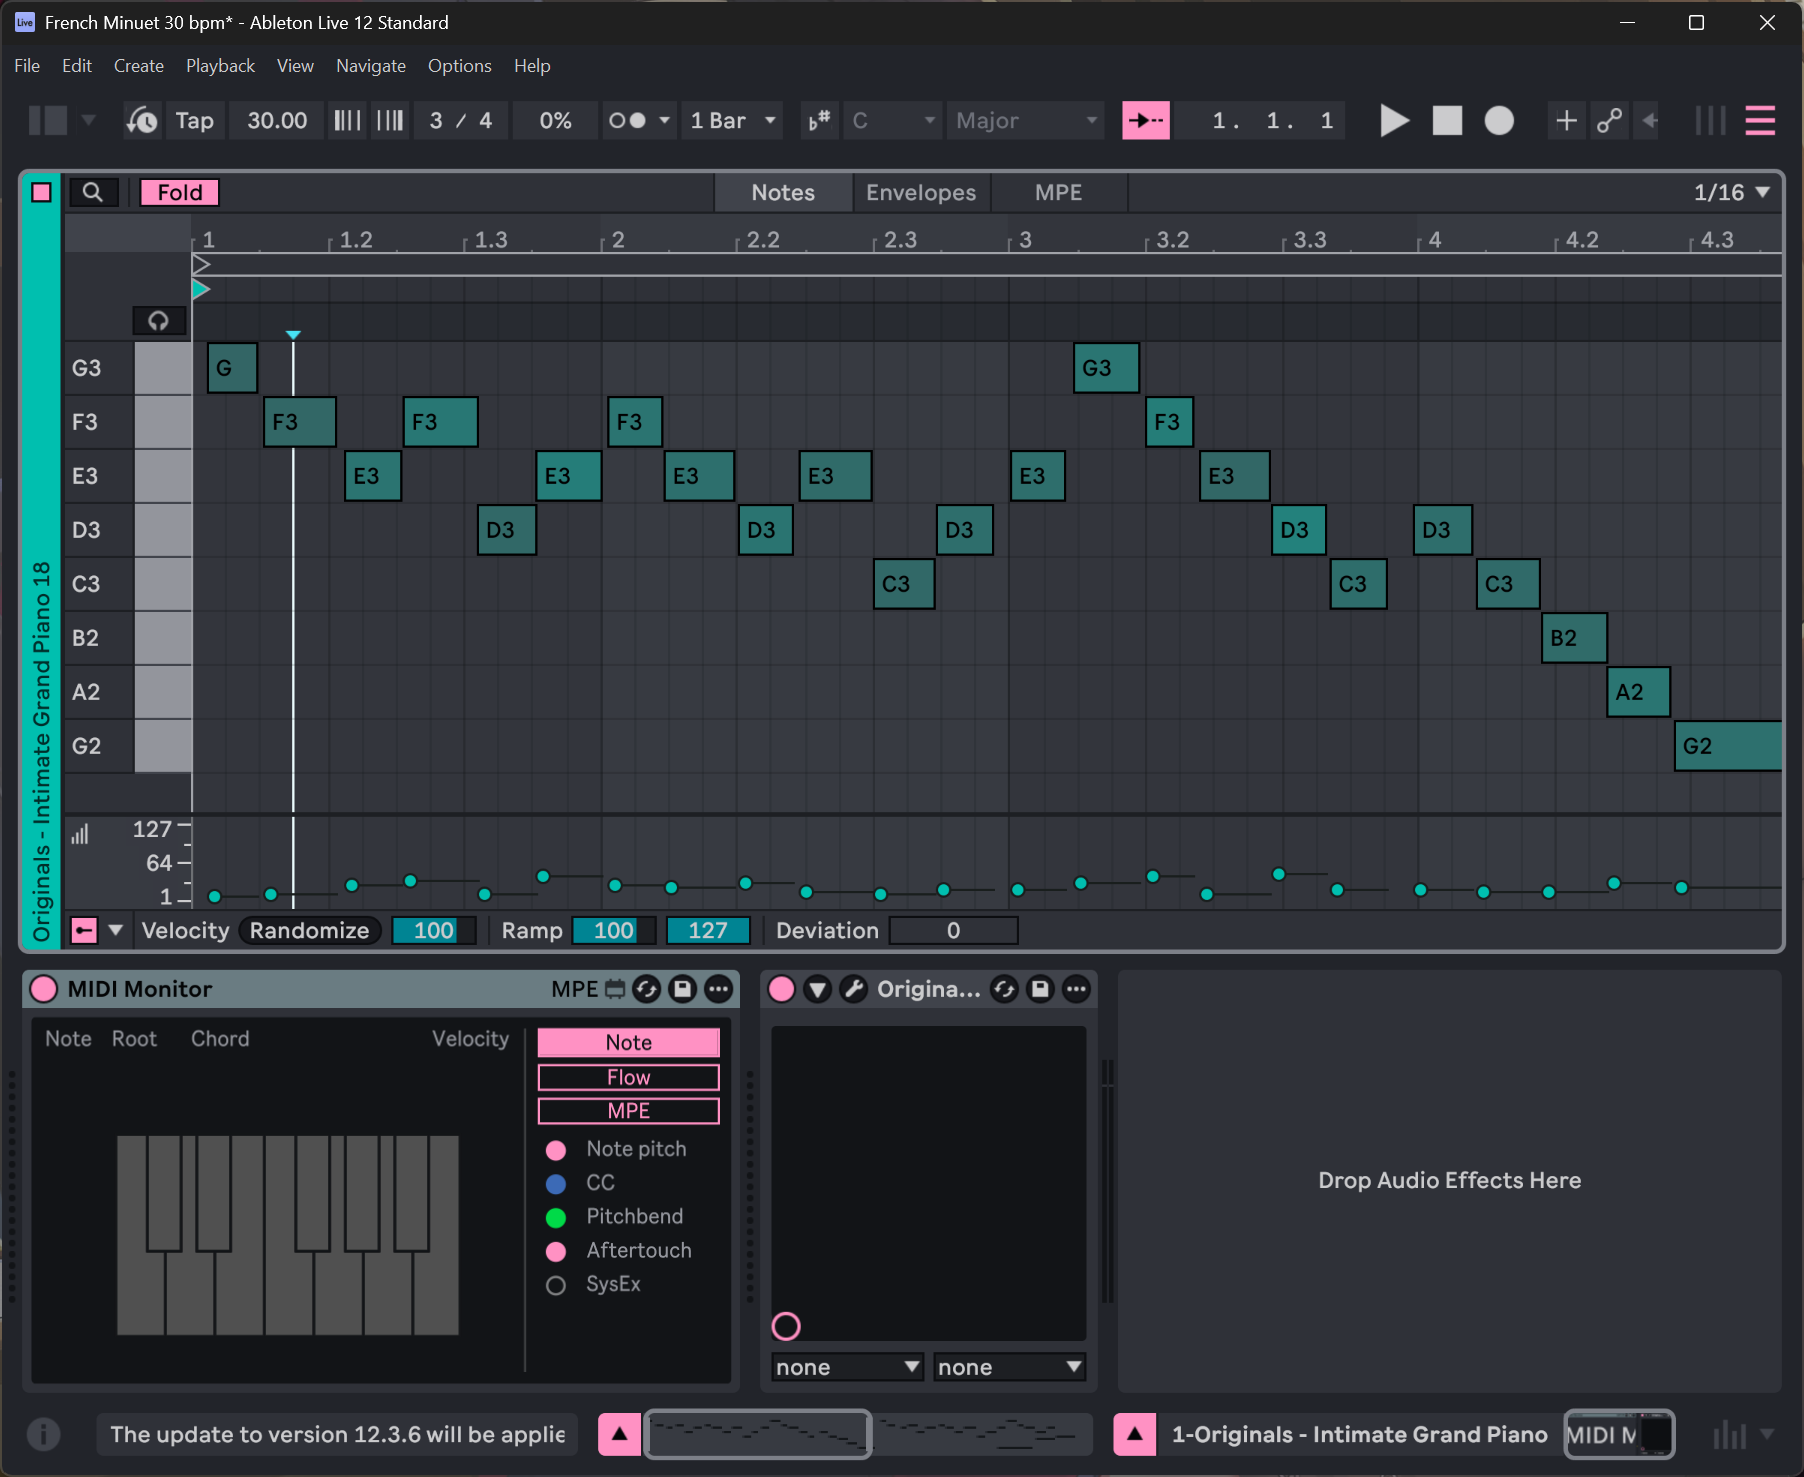This screenshot has height=1477, width=1804.
Task: Turn off the Intimate Grand Piano instrument
Action: (x=783, y=989)
